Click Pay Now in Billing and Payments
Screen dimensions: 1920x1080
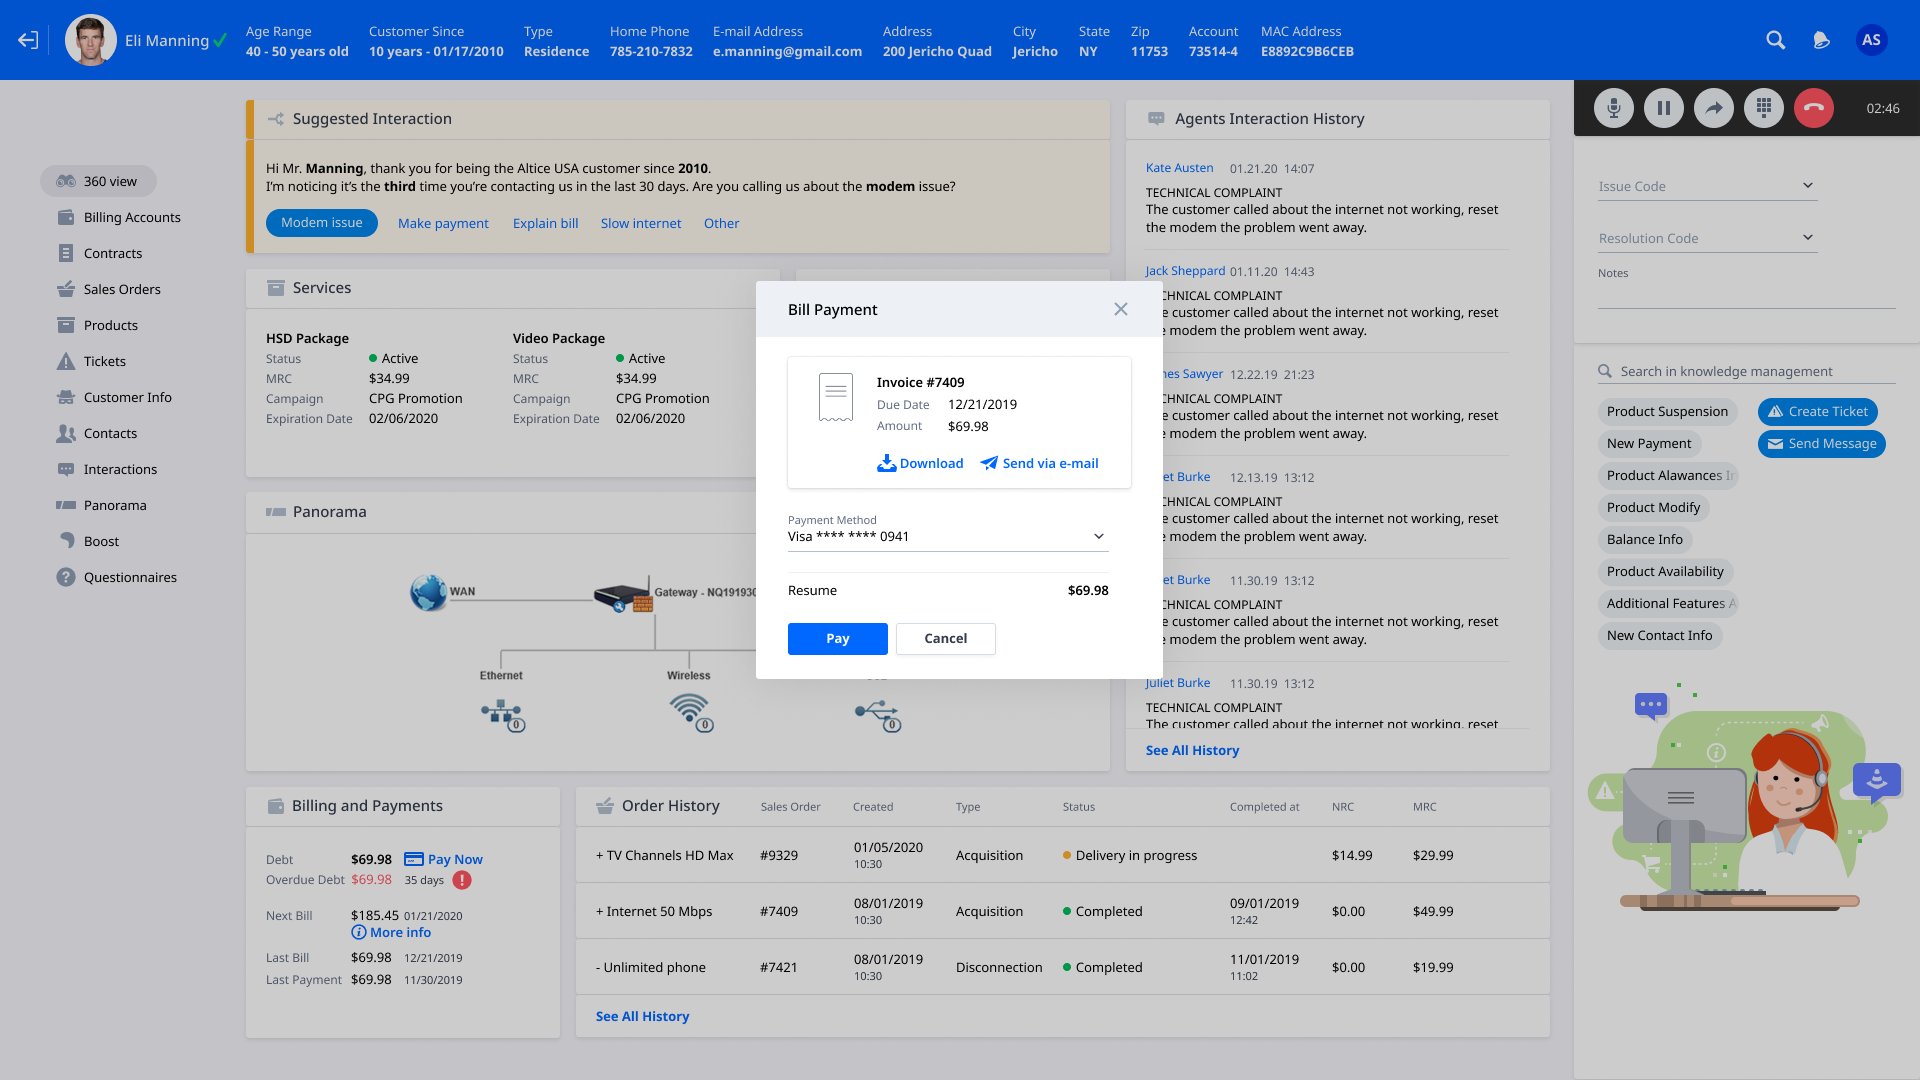(443, 859)
